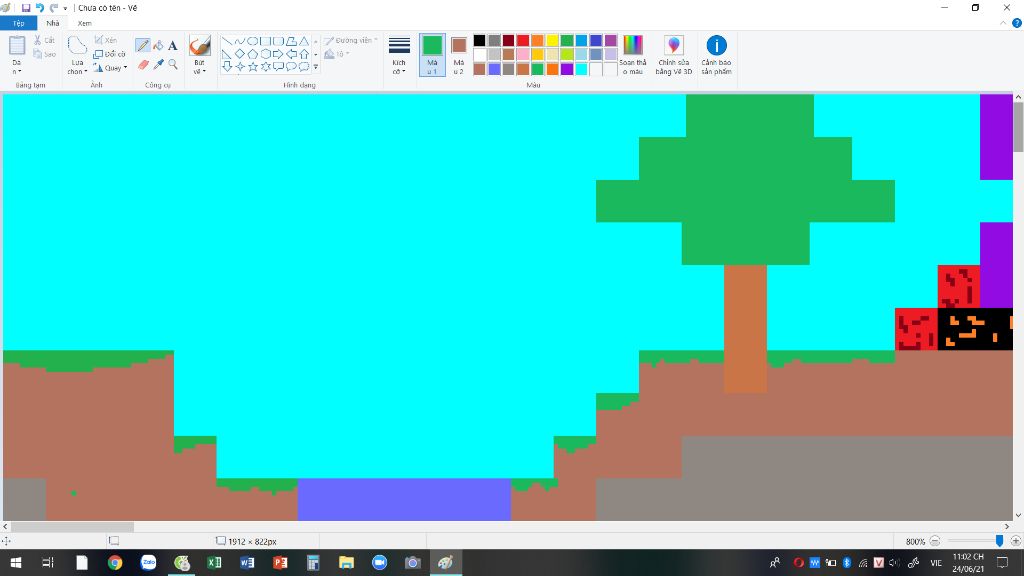This screenshot has height=576, width=1024.
Task: Choose the cloud callout shape
Action: (x=304, y=66)
